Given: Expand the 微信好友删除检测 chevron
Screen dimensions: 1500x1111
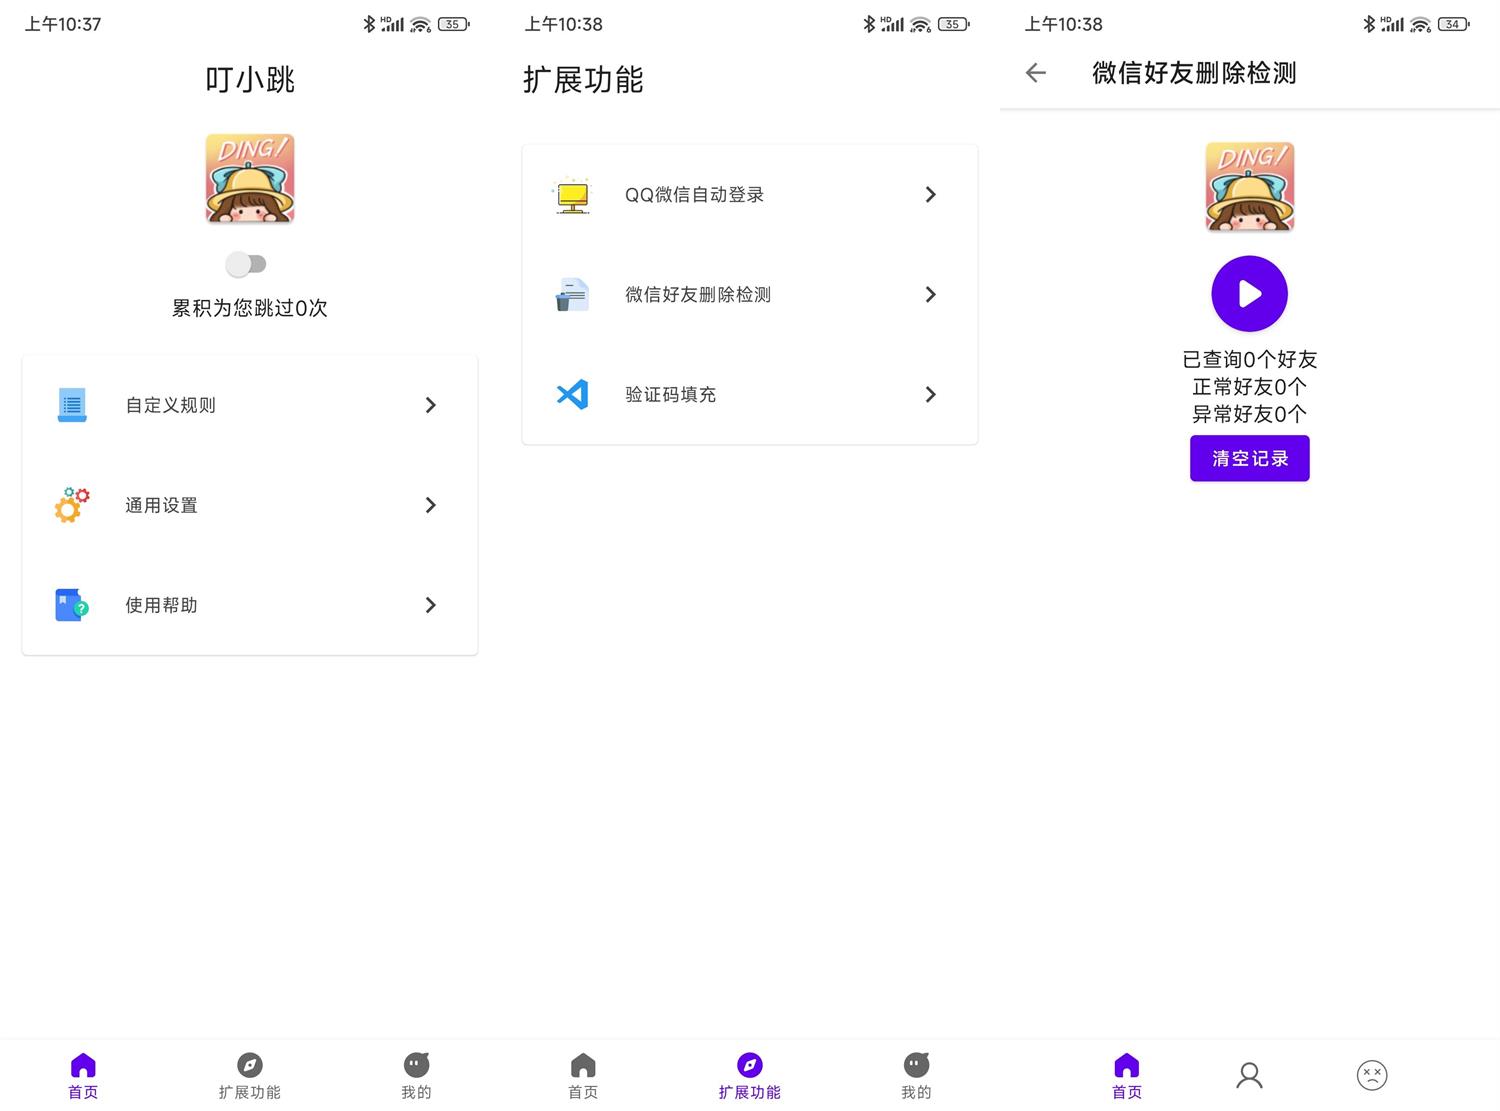Looking at the screenshot, I should (930, 294).
